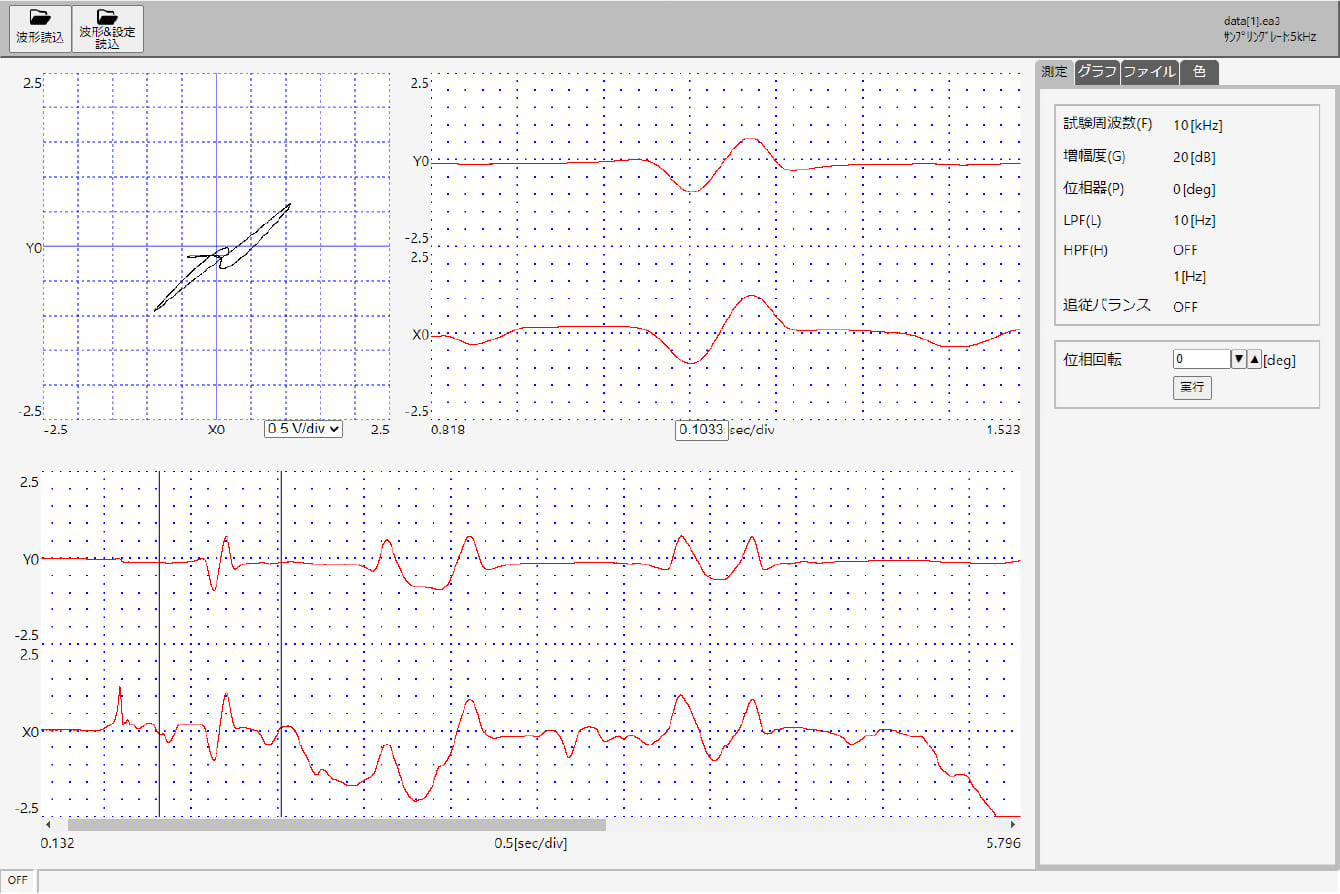Image resolution: width=1340 pixels, height=894 pixels.
Task: Click the 波形&設定読込 load button
Action: tap(107, 28)
